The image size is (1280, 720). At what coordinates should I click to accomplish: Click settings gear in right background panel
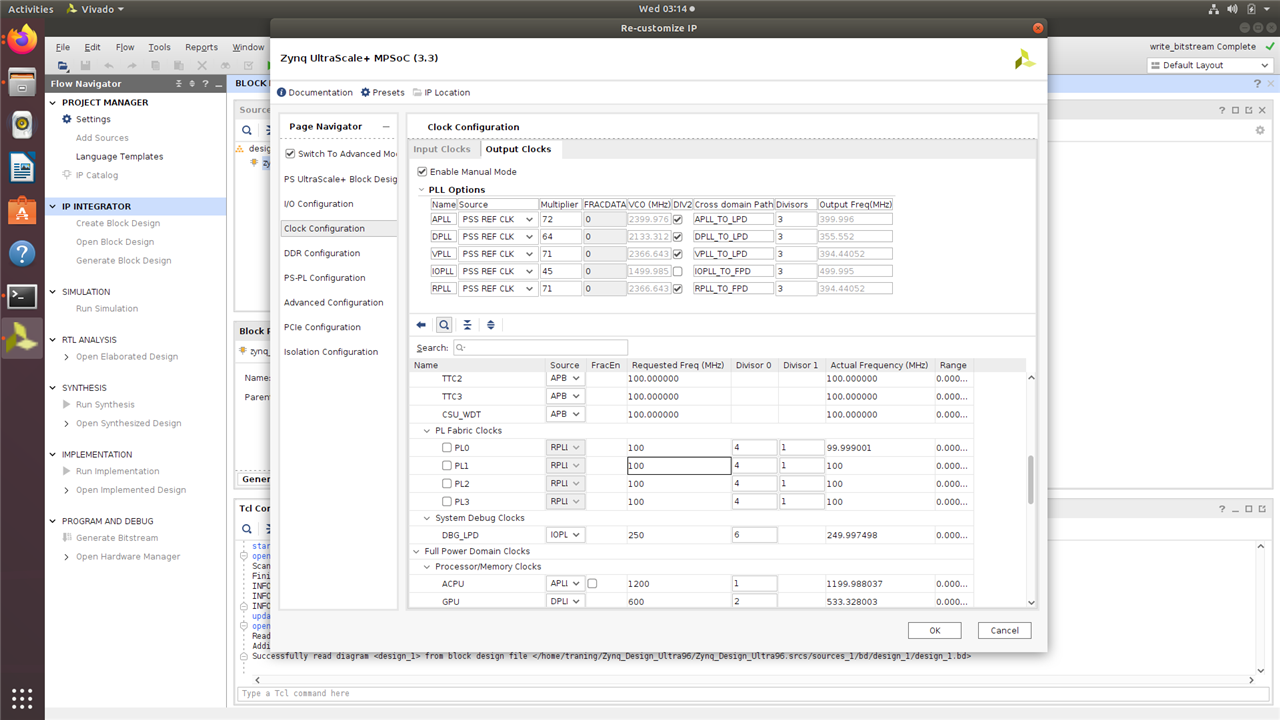[1260, 130]
